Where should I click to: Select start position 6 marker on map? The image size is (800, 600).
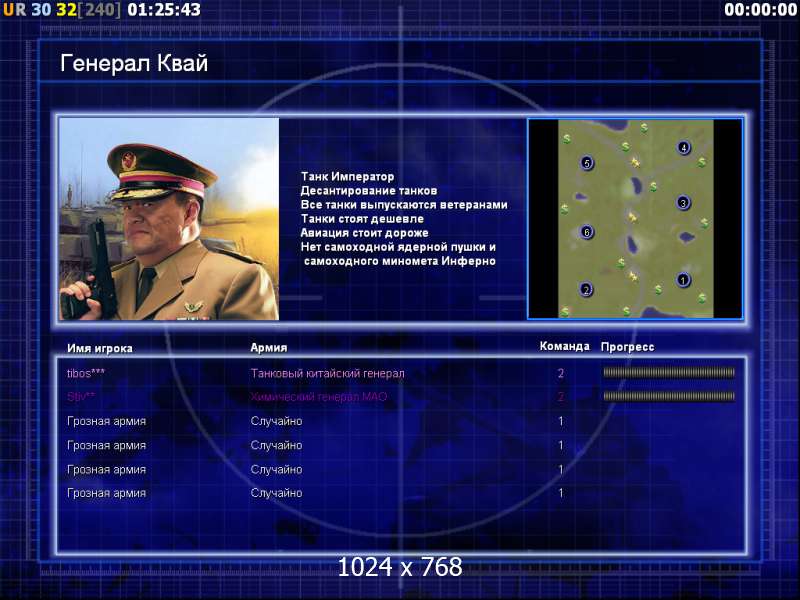coord(587,232)
